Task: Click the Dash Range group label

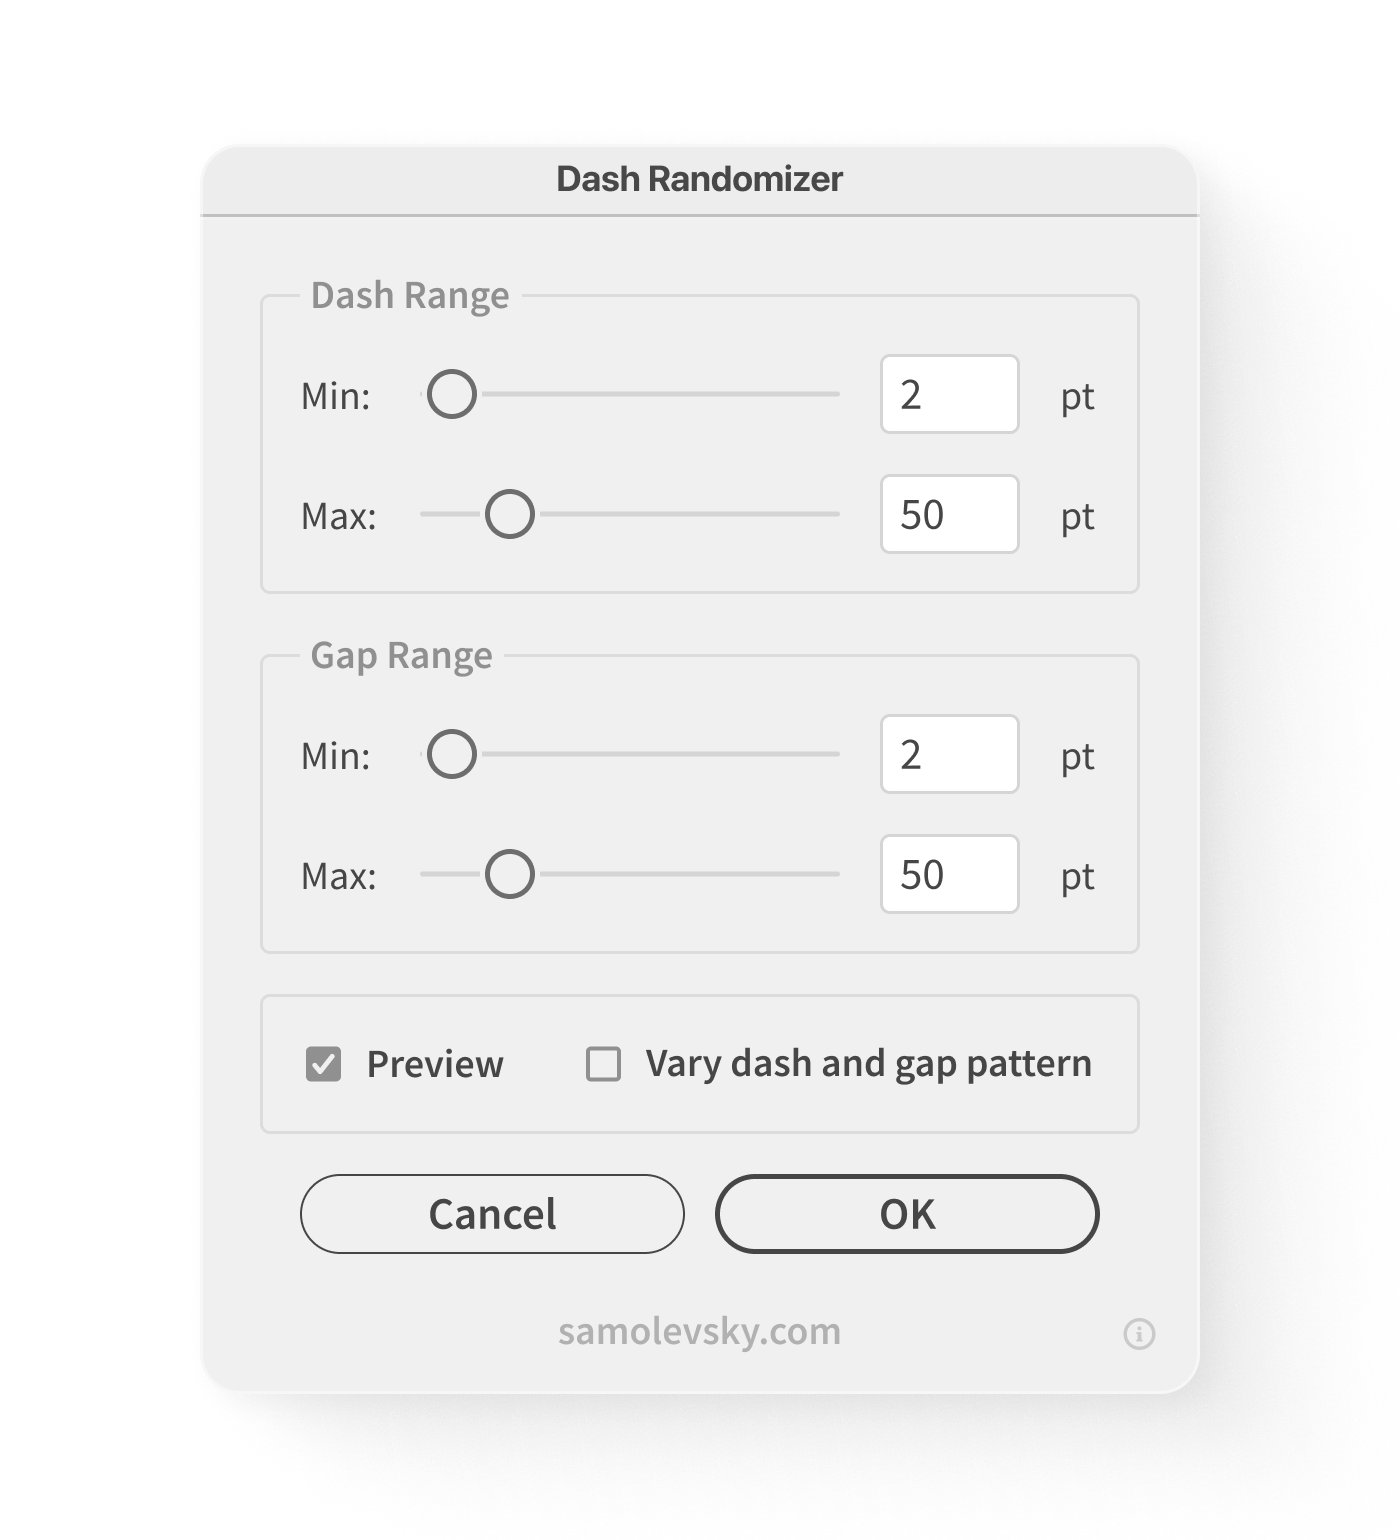Action: (x=410, y=295)
